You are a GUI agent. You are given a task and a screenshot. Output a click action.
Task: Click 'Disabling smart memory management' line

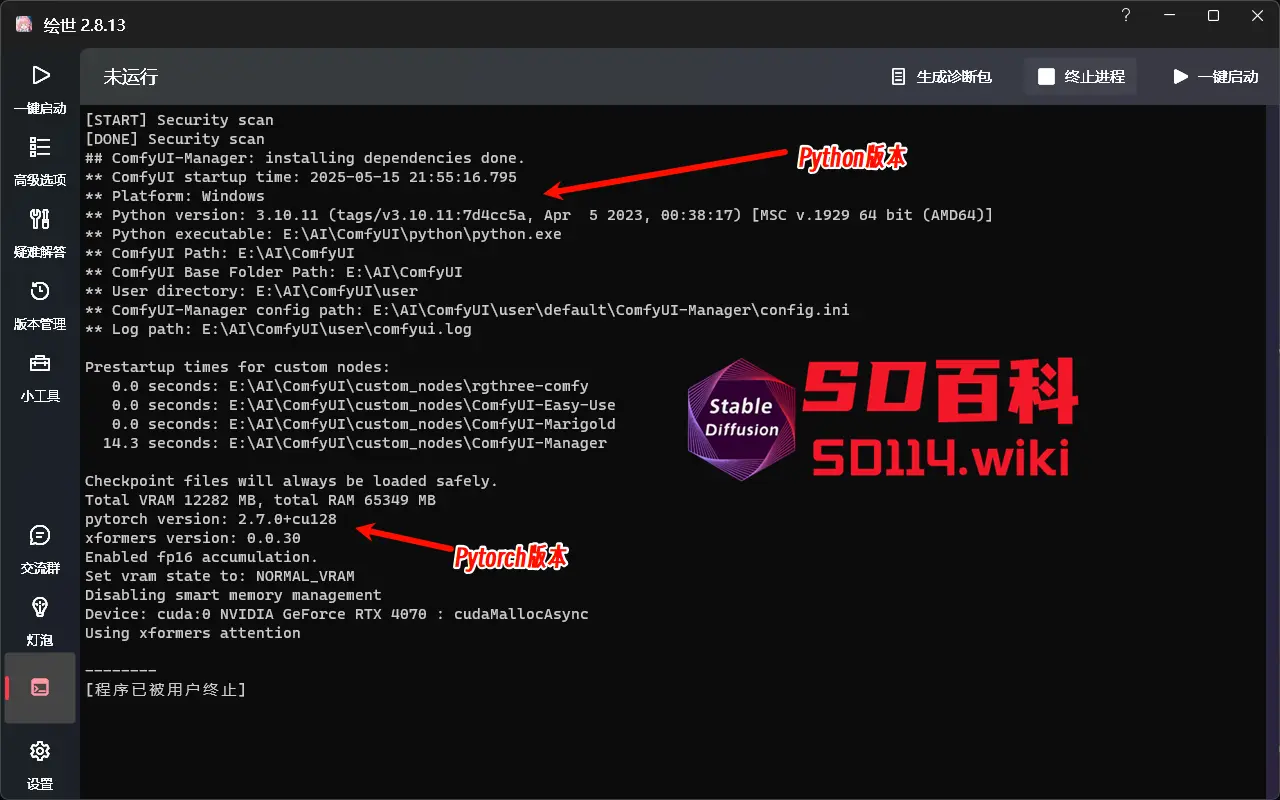tap(233, 595)
